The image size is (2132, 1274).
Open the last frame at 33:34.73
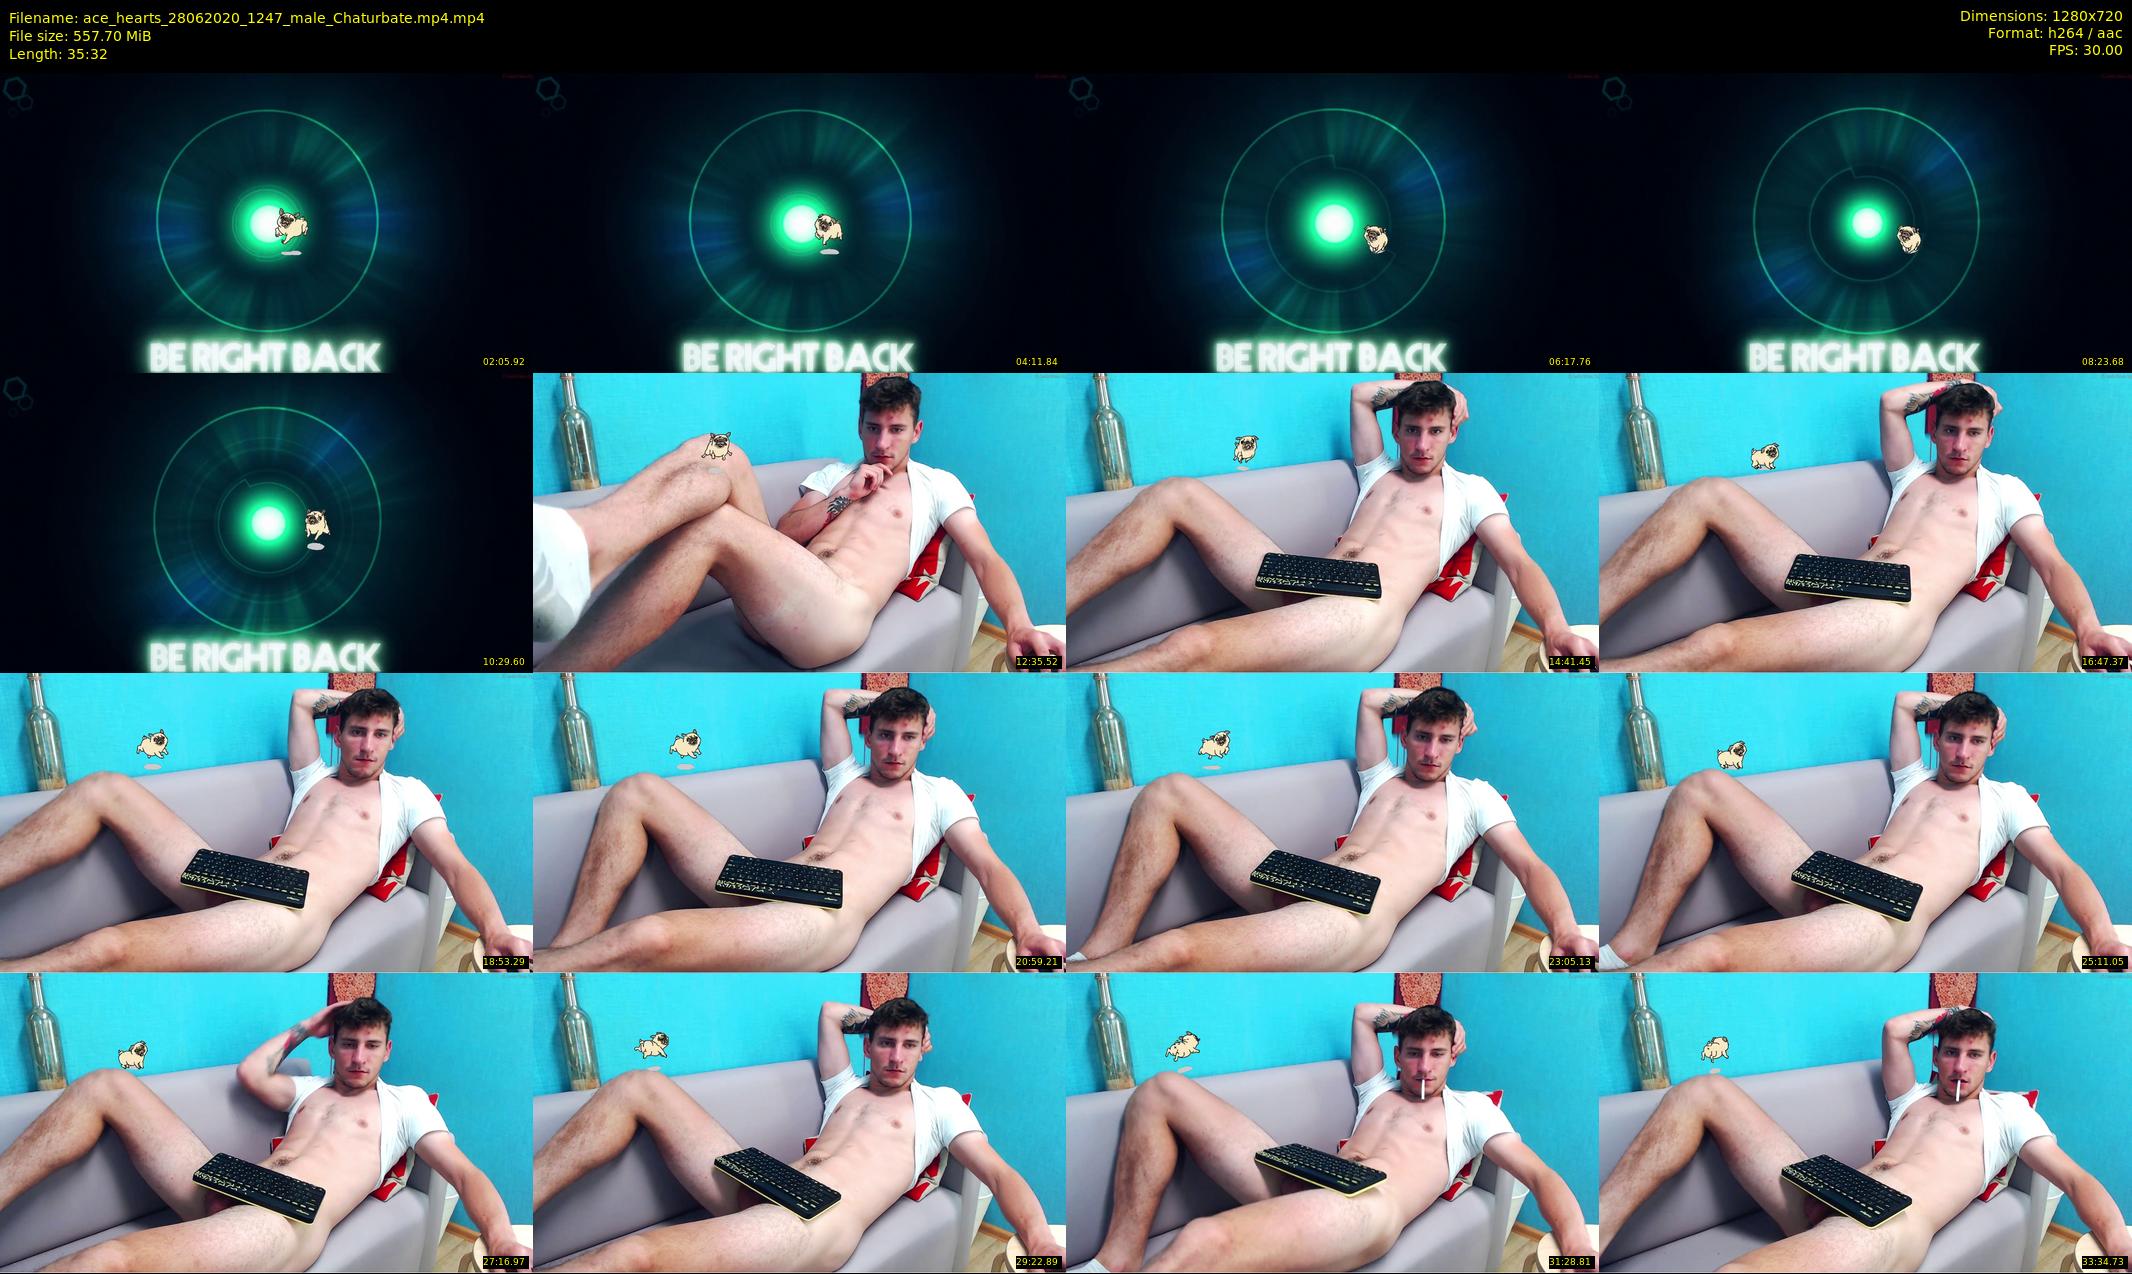(1865, 1122)
